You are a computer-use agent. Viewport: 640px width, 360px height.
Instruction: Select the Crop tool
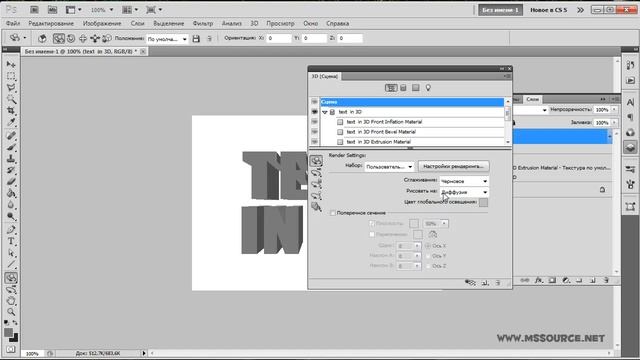pos(11,111)
